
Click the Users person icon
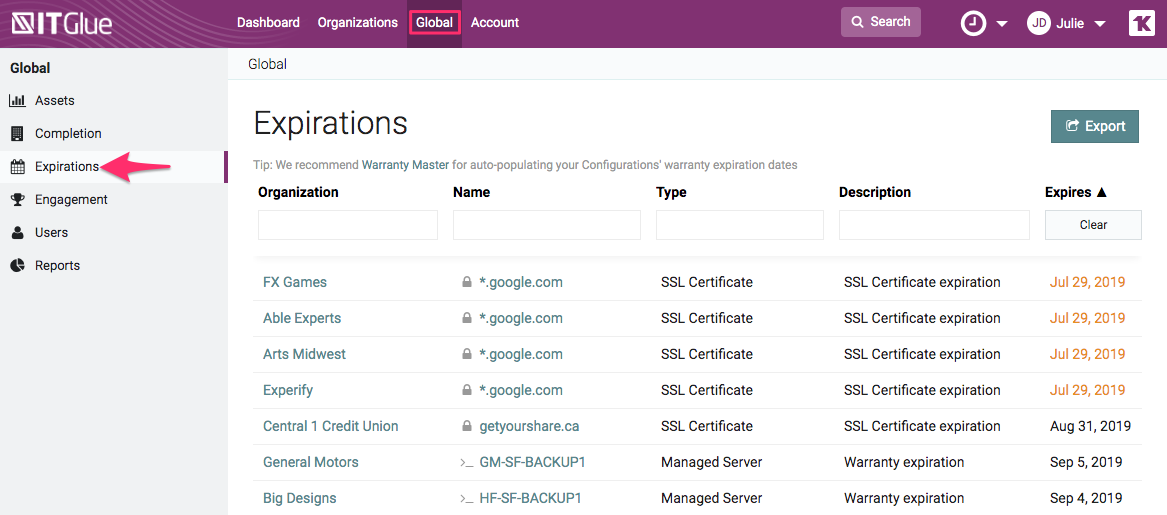pos(17,233)
